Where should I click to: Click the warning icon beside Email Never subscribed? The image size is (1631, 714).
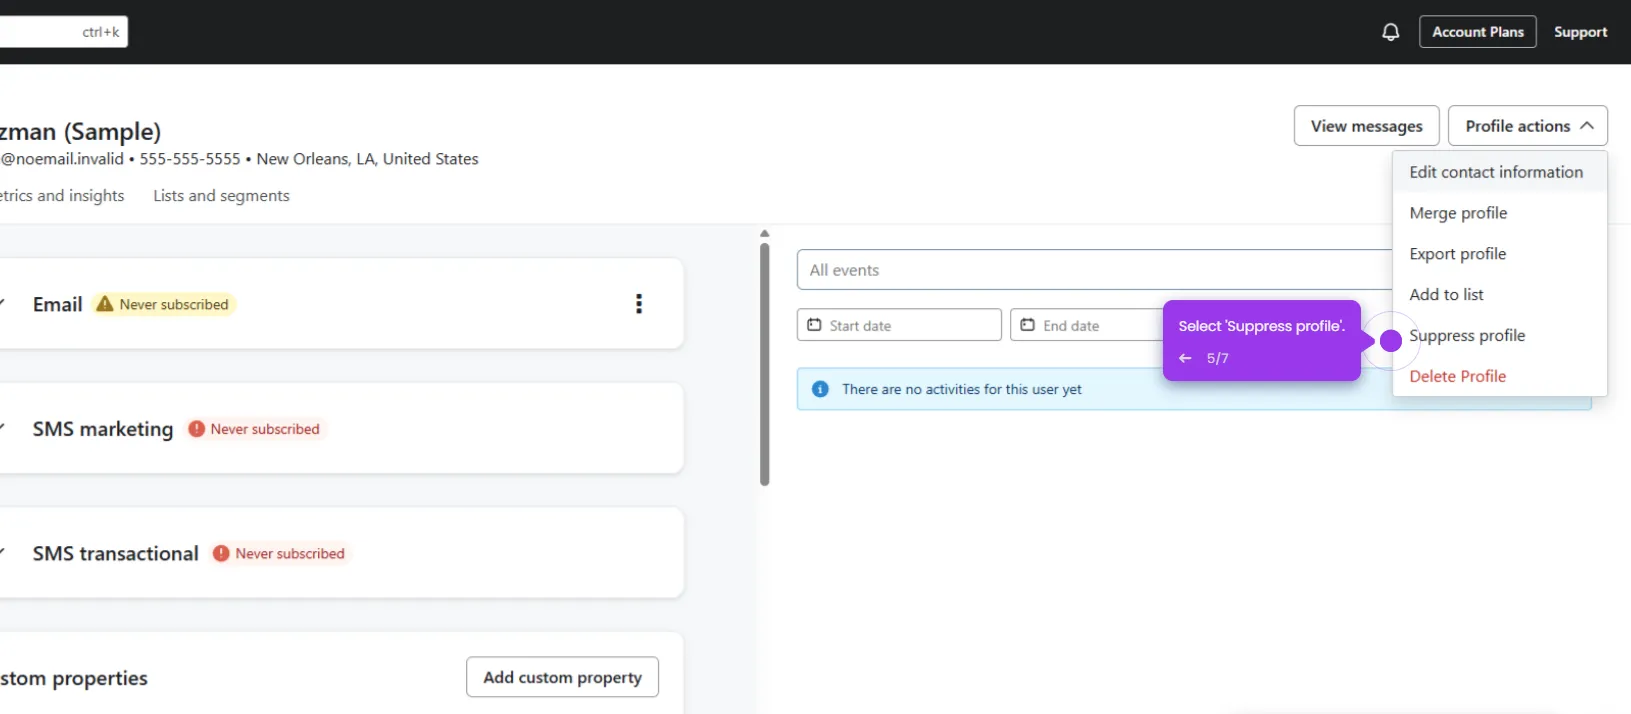(104, 304)
